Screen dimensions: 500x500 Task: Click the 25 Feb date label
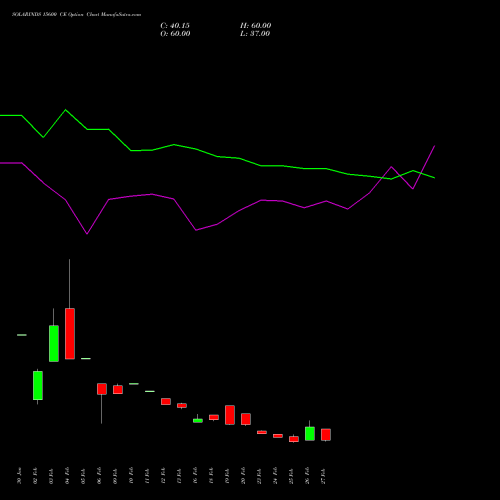click(291, 476)
